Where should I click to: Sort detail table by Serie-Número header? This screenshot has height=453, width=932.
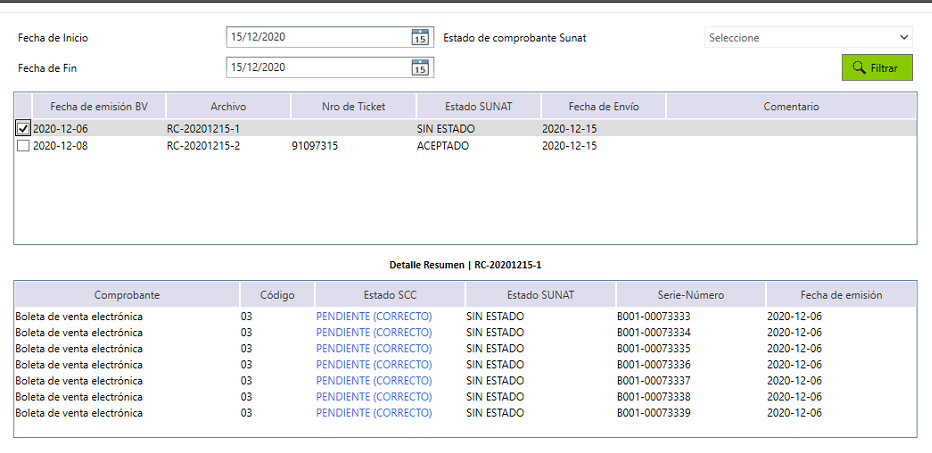[x=691, y=295]
